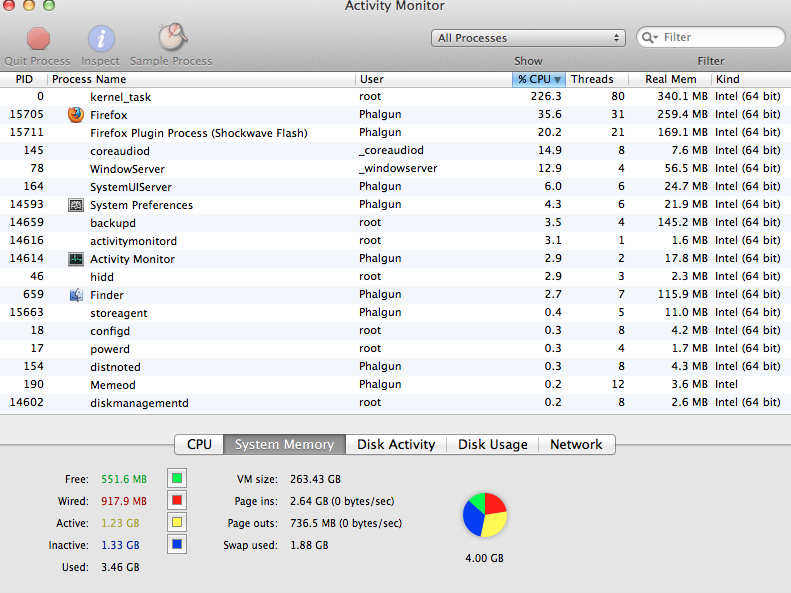Open the Disk Activity tab
This screenshot has width=791, height=593.
pos(396,444)
